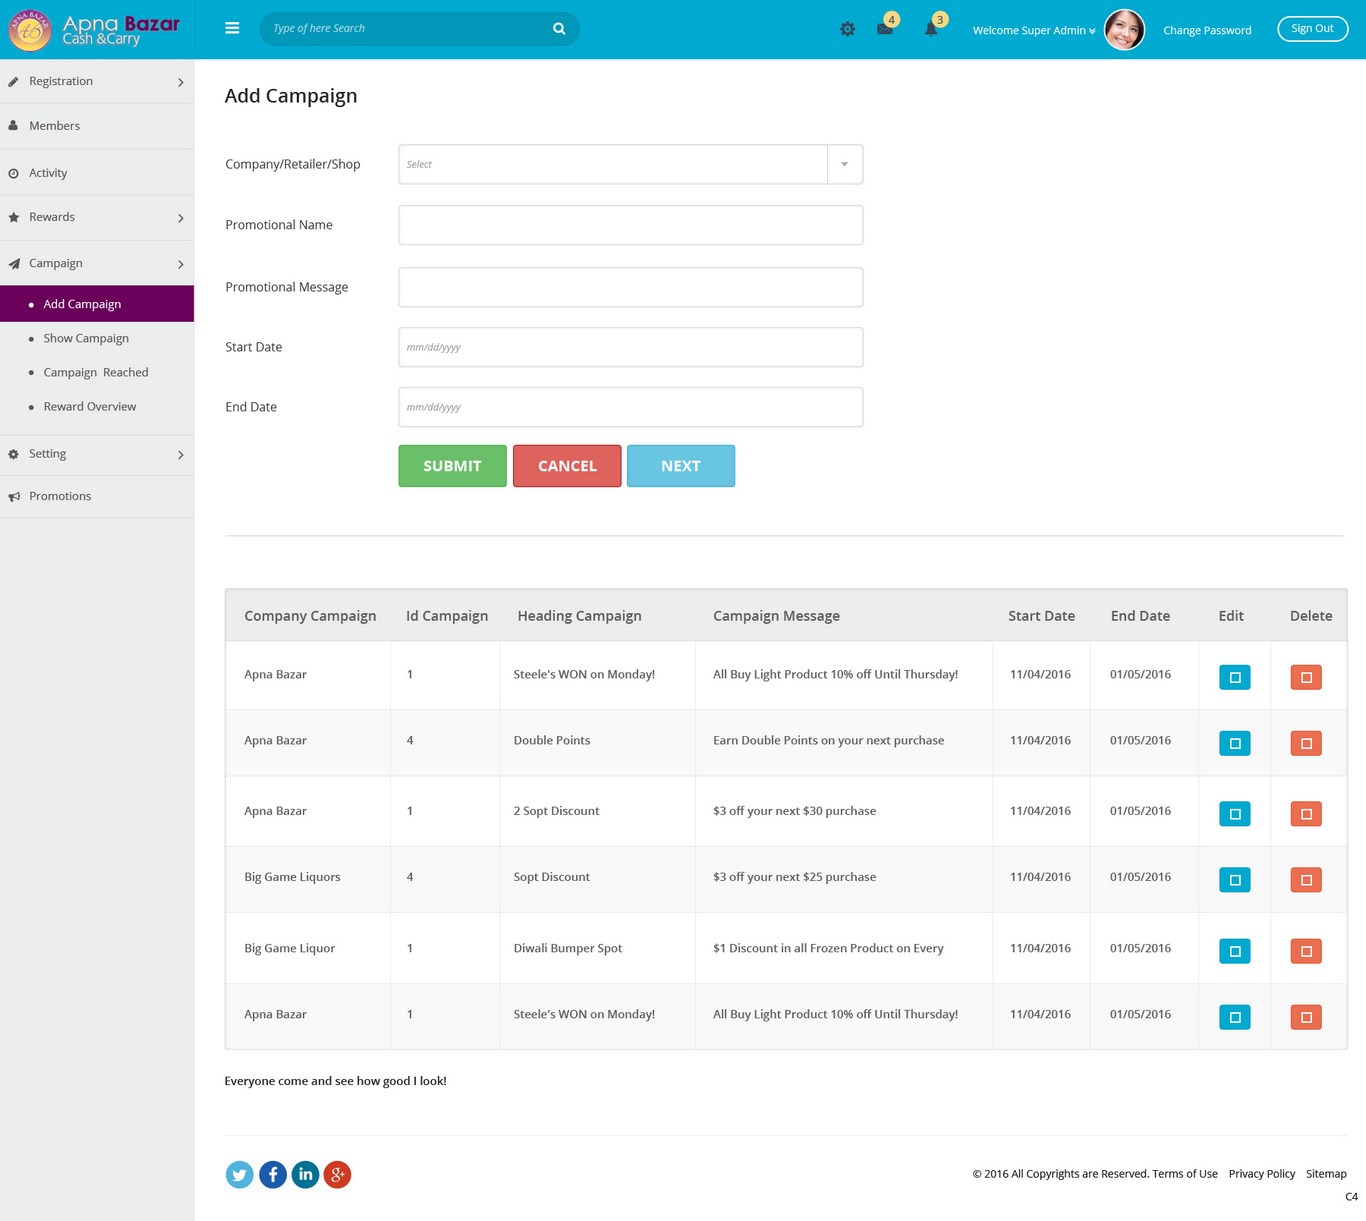This screenshot has height=1221, width=1366.
Task: Expand the Registration sidebar chevron
Action: [x=181, y=82]
